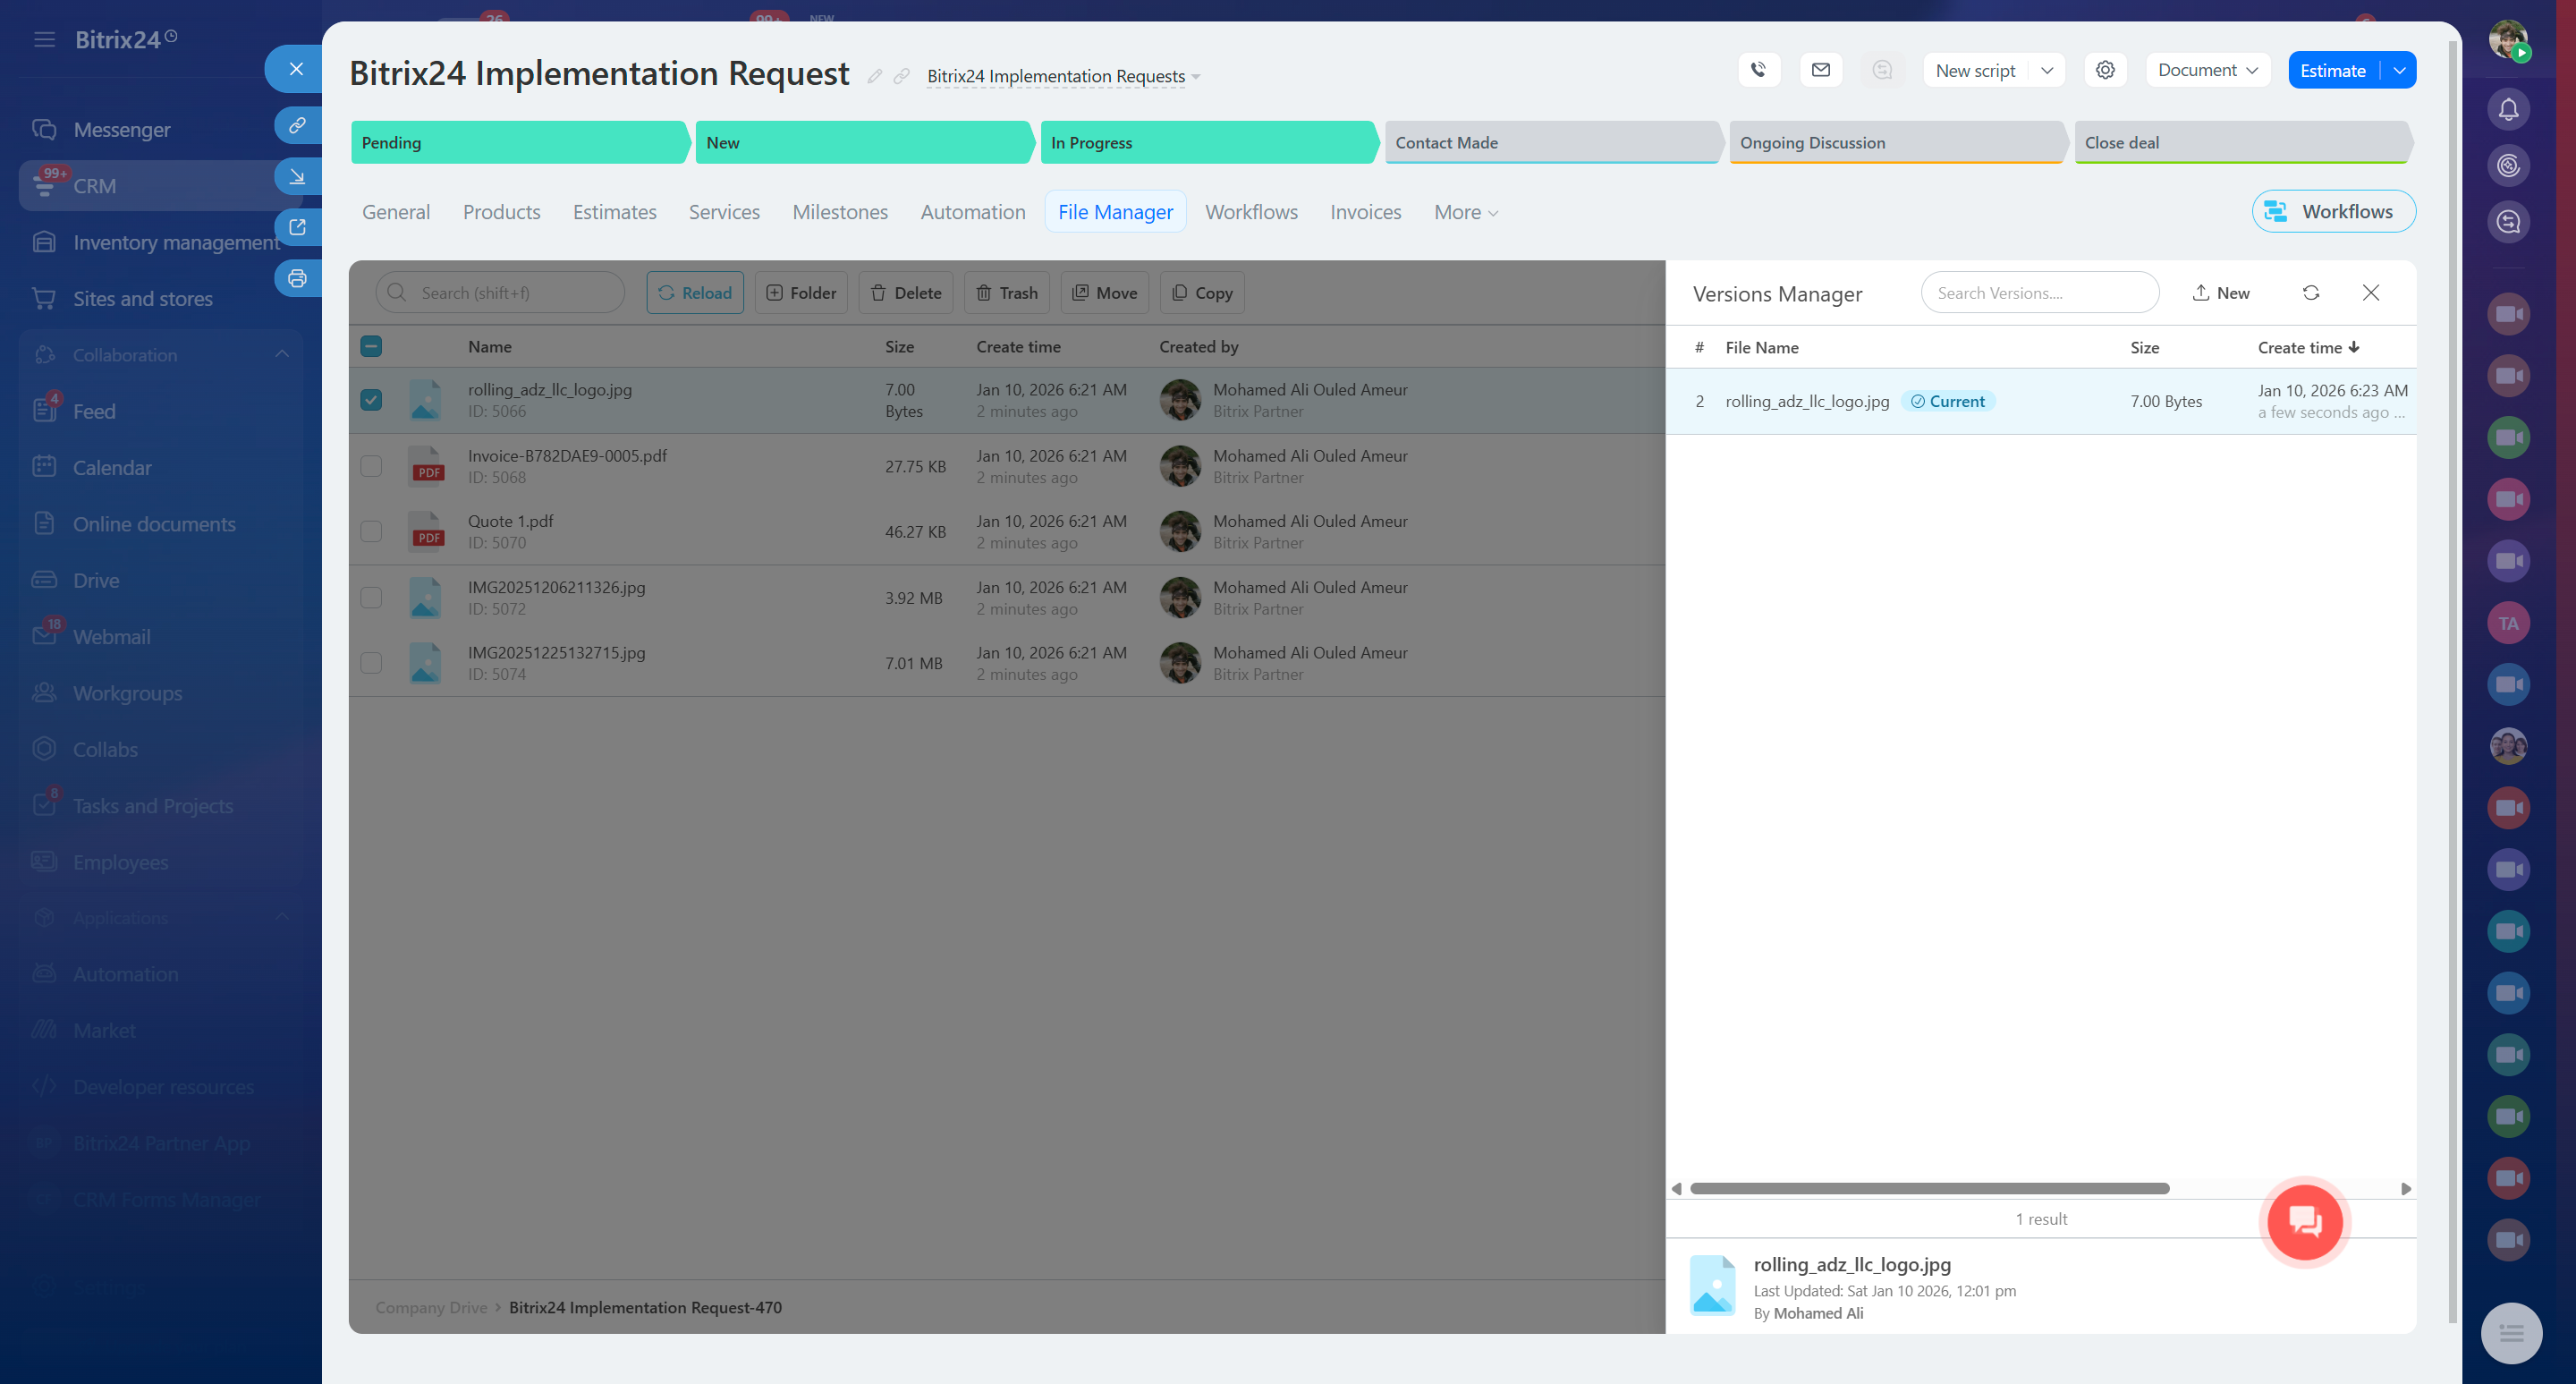Click the printer icon on the side
Image resolution: width=2576 pixels, height=1384 pixels.
click(x=297, y=279)
